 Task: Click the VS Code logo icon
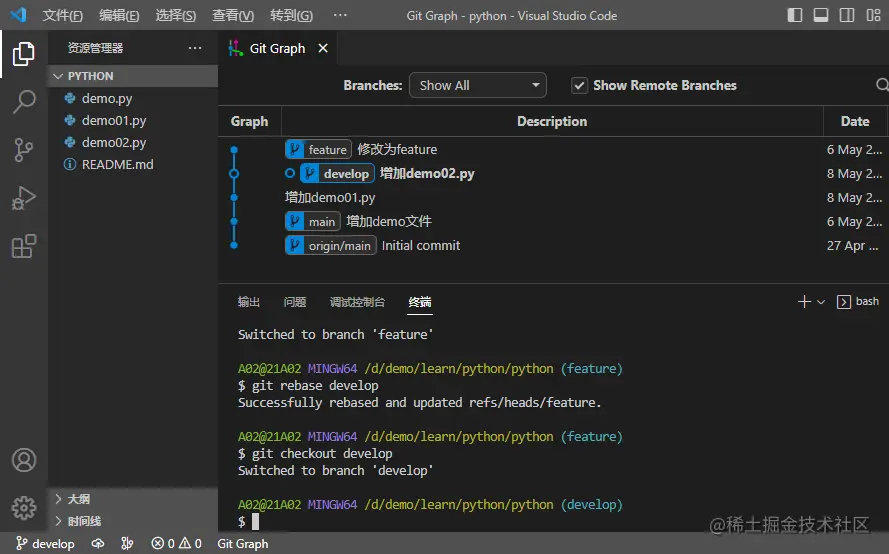click(x=18, y=15)
